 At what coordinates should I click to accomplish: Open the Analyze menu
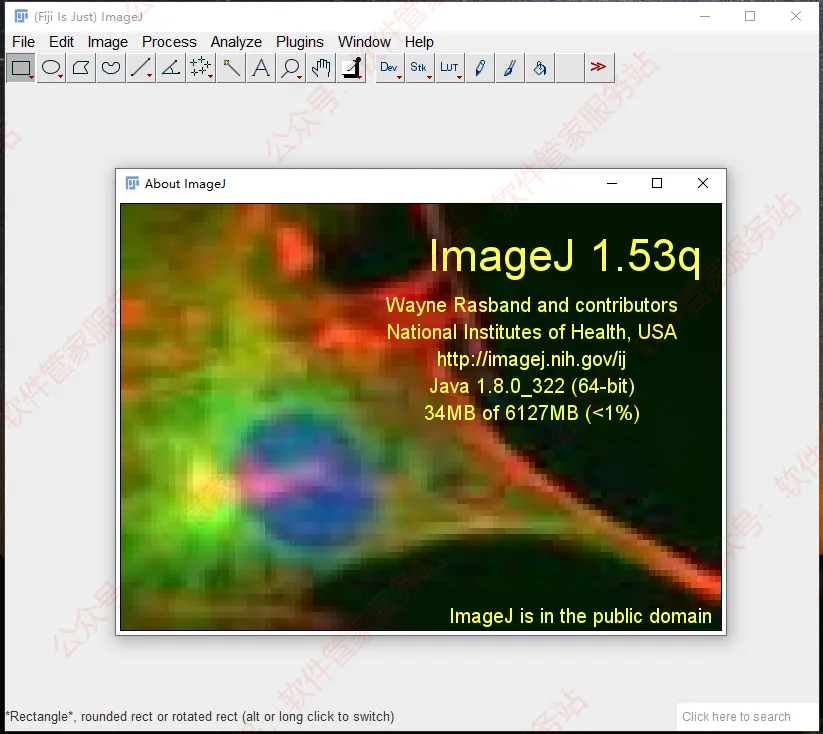point(236,42)
